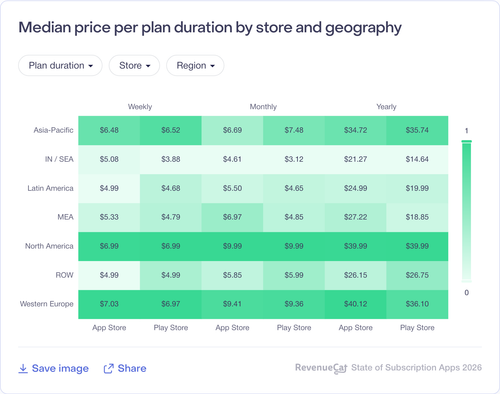Click the Western Europe row label
Image resolution: width=500 pixels, height=394 pixels.
(47, 304)
